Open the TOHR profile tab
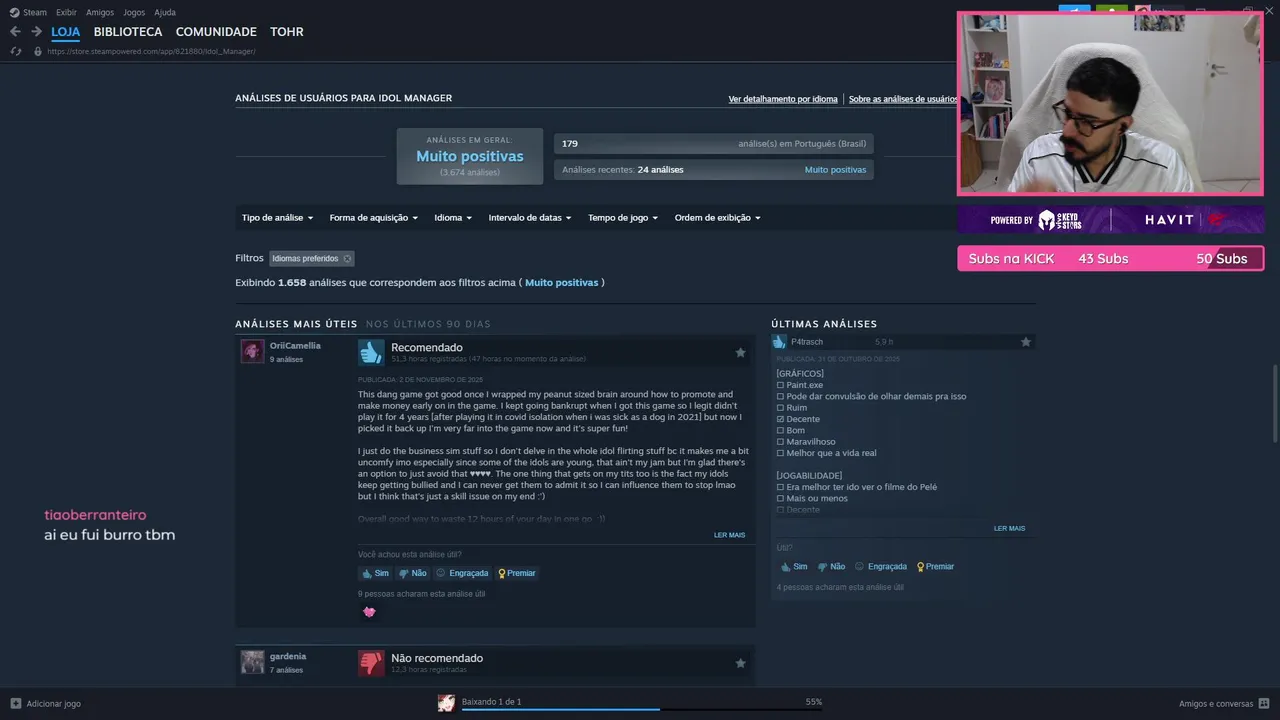1280x720 pixels. 287,32
